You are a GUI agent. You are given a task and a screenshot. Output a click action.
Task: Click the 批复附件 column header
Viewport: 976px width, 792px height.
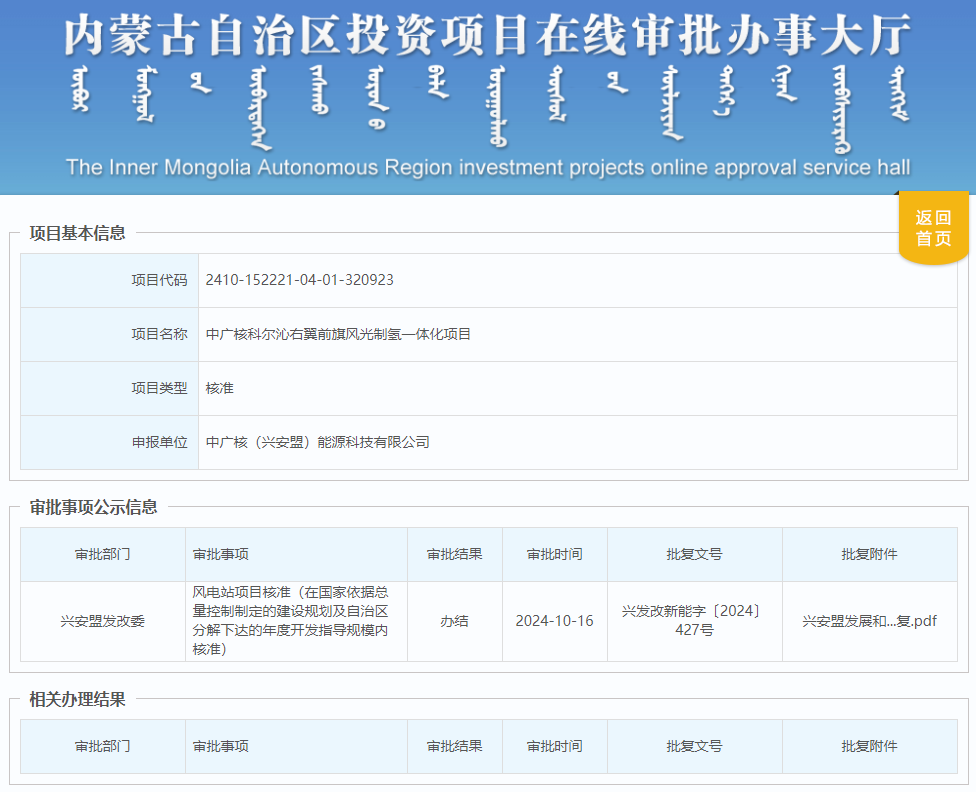pyautogui.click(x=869, y=554)
